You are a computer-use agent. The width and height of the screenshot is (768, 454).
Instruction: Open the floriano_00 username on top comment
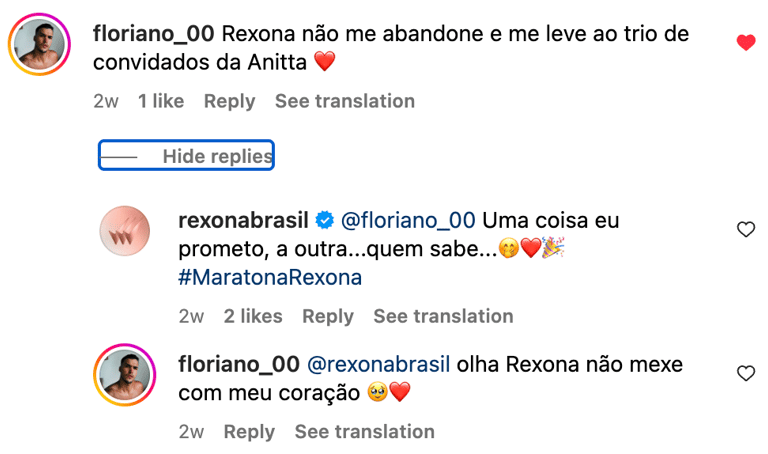pyautogui.click(x=153, y=33)
